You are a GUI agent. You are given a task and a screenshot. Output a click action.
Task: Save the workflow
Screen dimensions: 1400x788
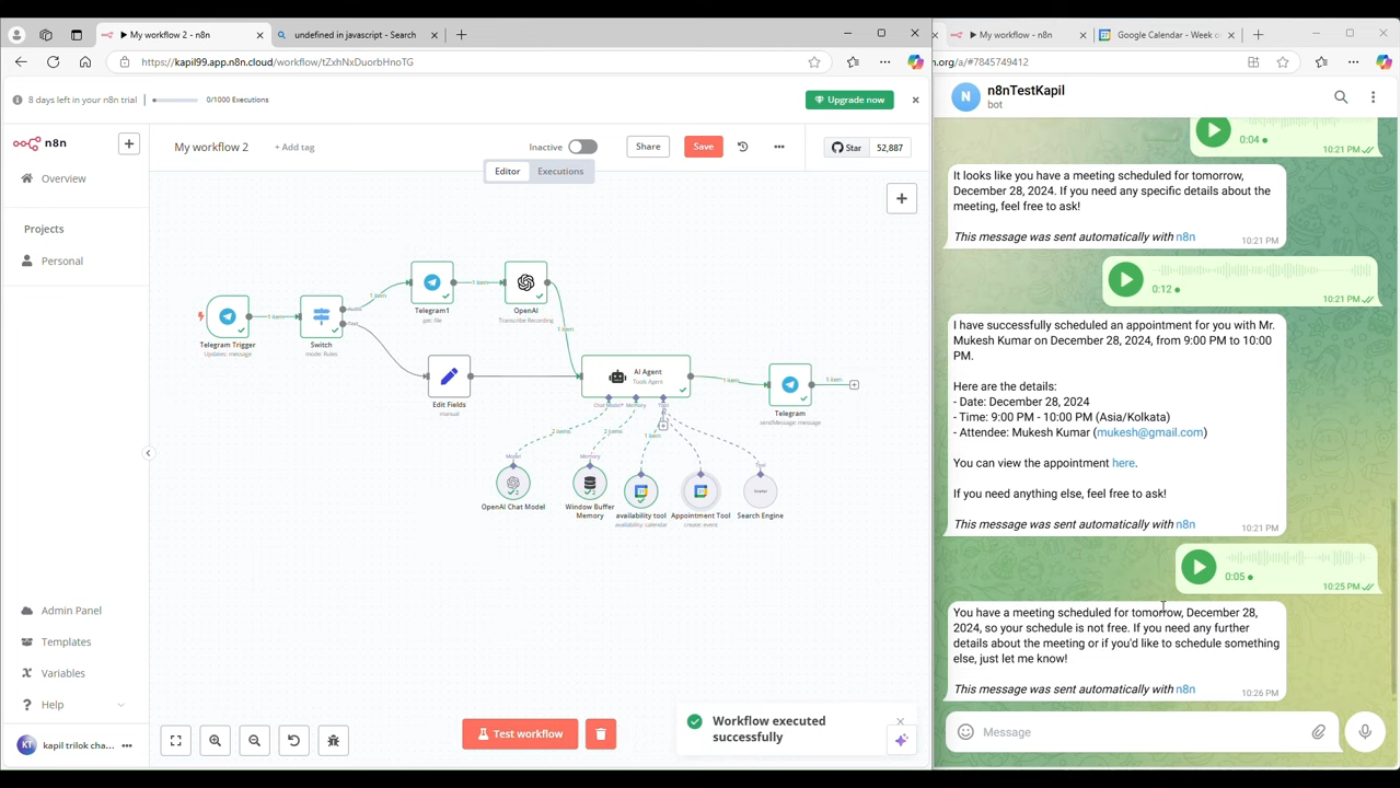point(704,147)
